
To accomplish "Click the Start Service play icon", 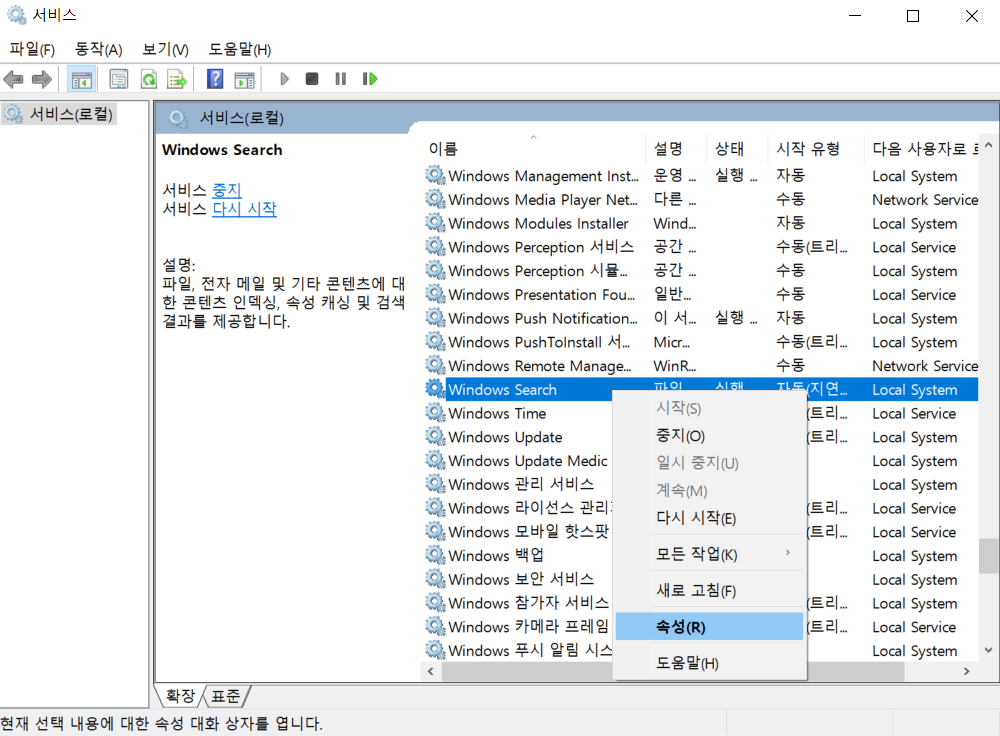I will [x=284, y=79].
